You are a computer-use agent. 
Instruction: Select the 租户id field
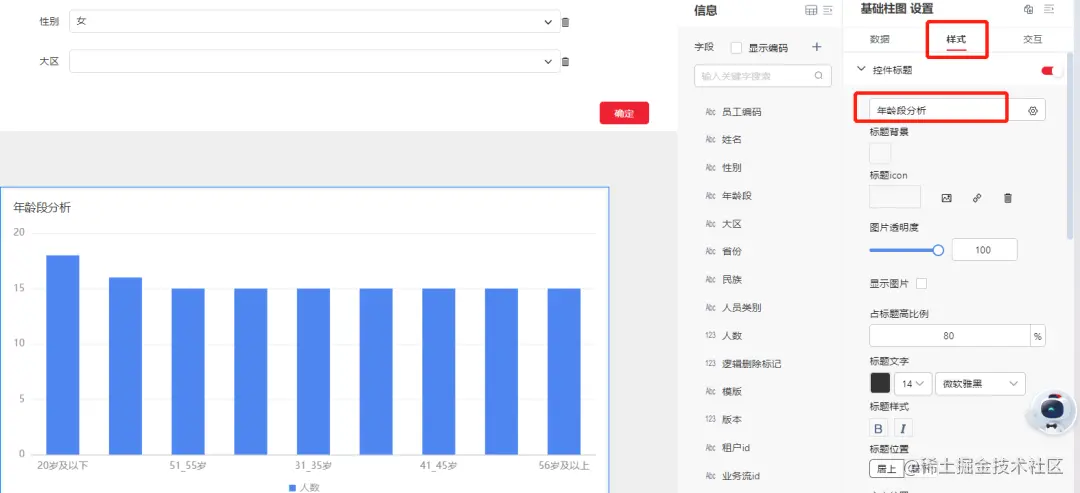pyautogui.click(x=736, y=448)
